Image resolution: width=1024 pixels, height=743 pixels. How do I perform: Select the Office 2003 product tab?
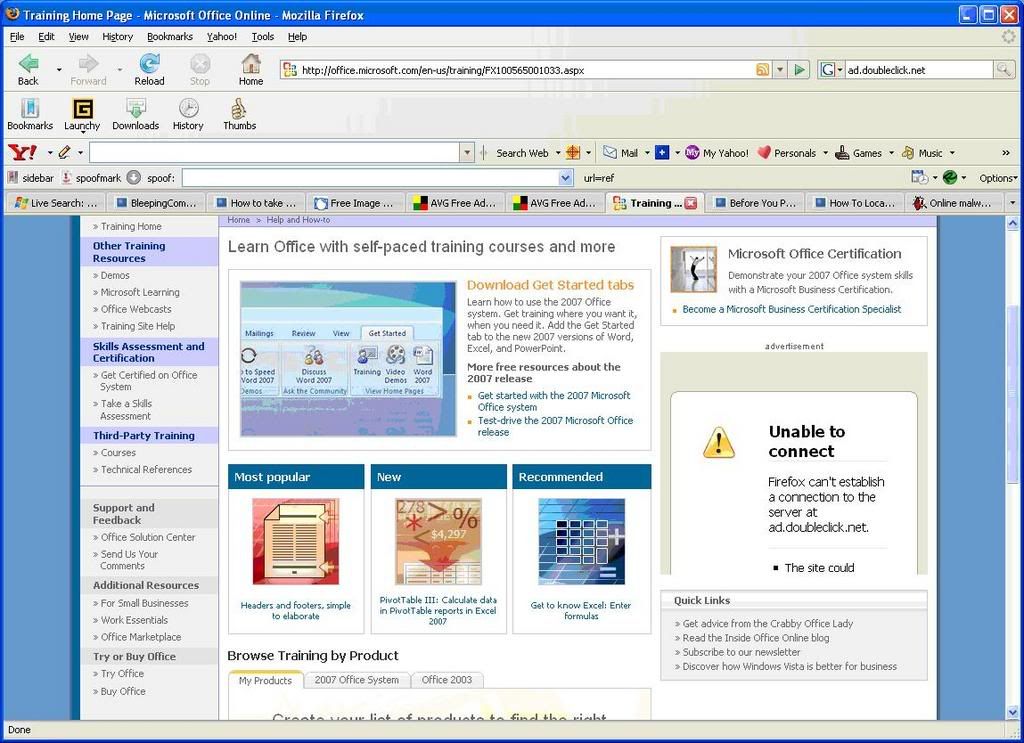pos(447,680)
